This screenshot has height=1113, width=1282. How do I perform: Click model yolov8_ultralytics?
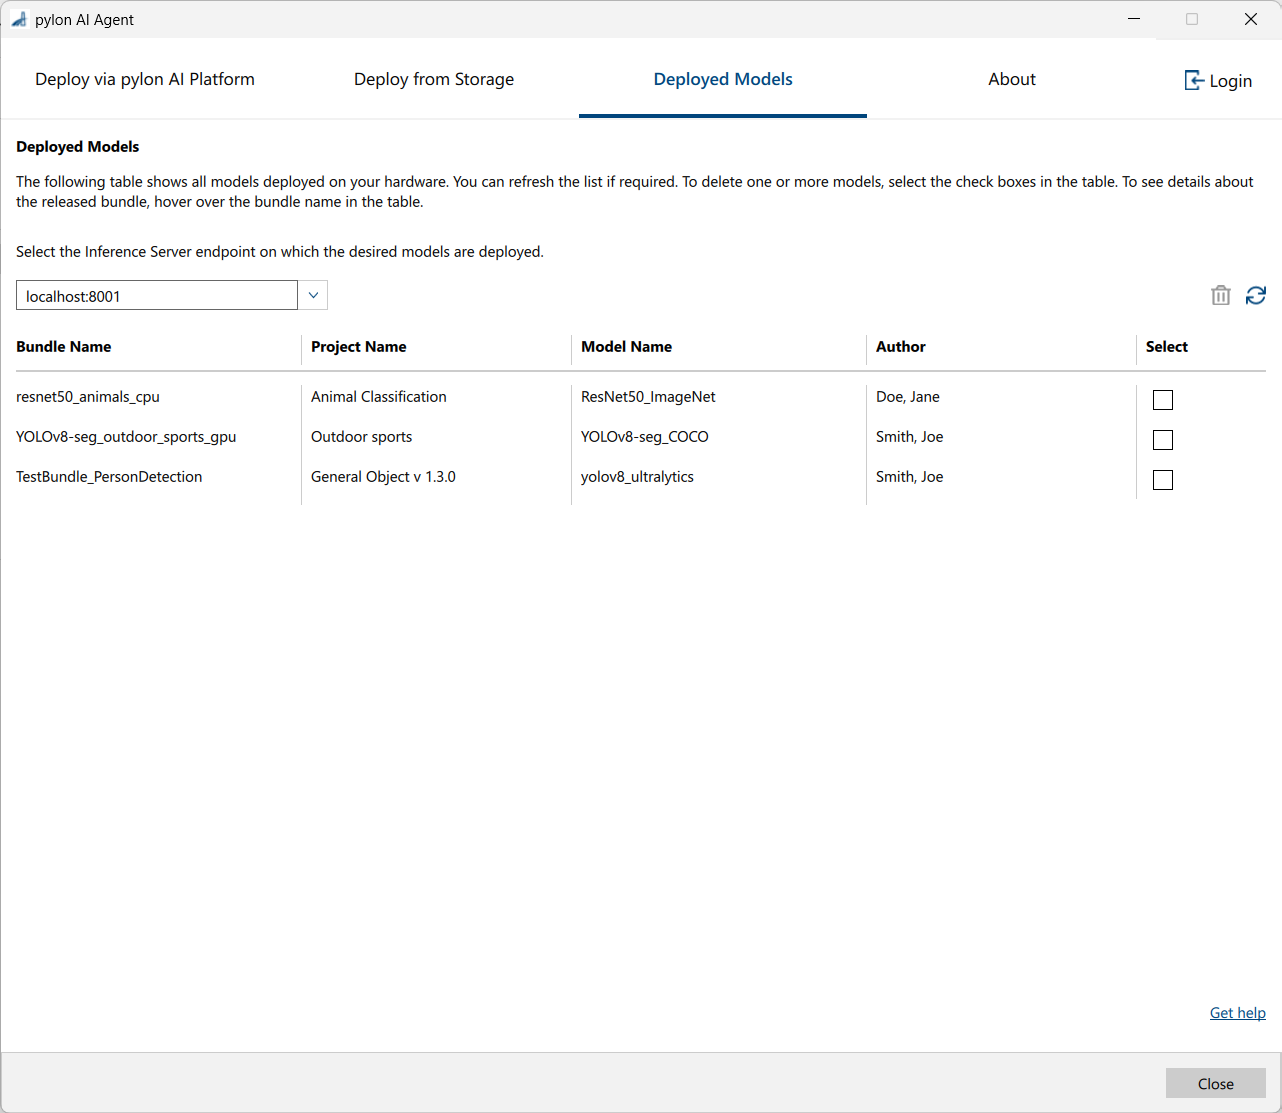[x=637, y=477]
